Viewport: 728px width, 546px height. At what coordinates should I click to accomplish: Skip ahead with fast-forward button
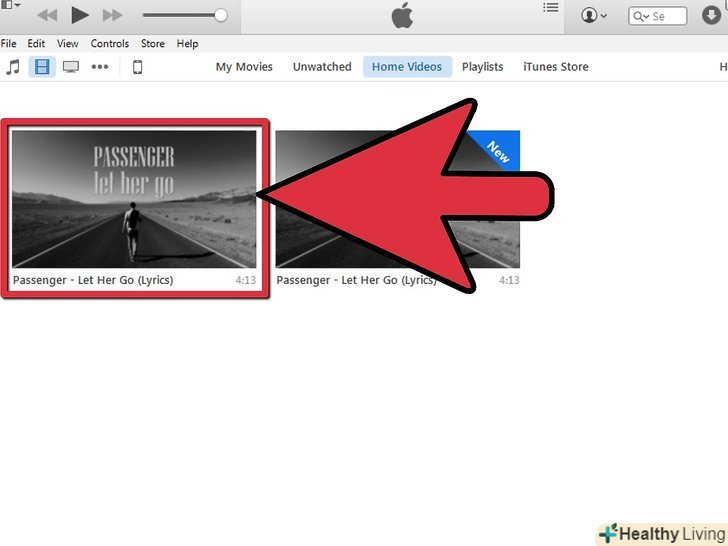[x=112, y=16]
